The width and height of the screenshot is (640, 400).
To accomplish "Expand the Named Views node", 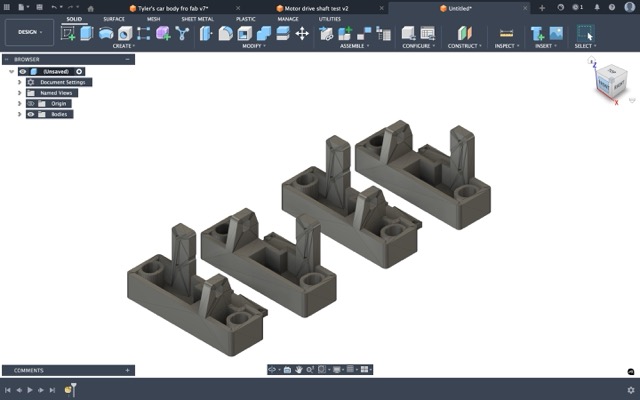I will [x=19, y=93].
